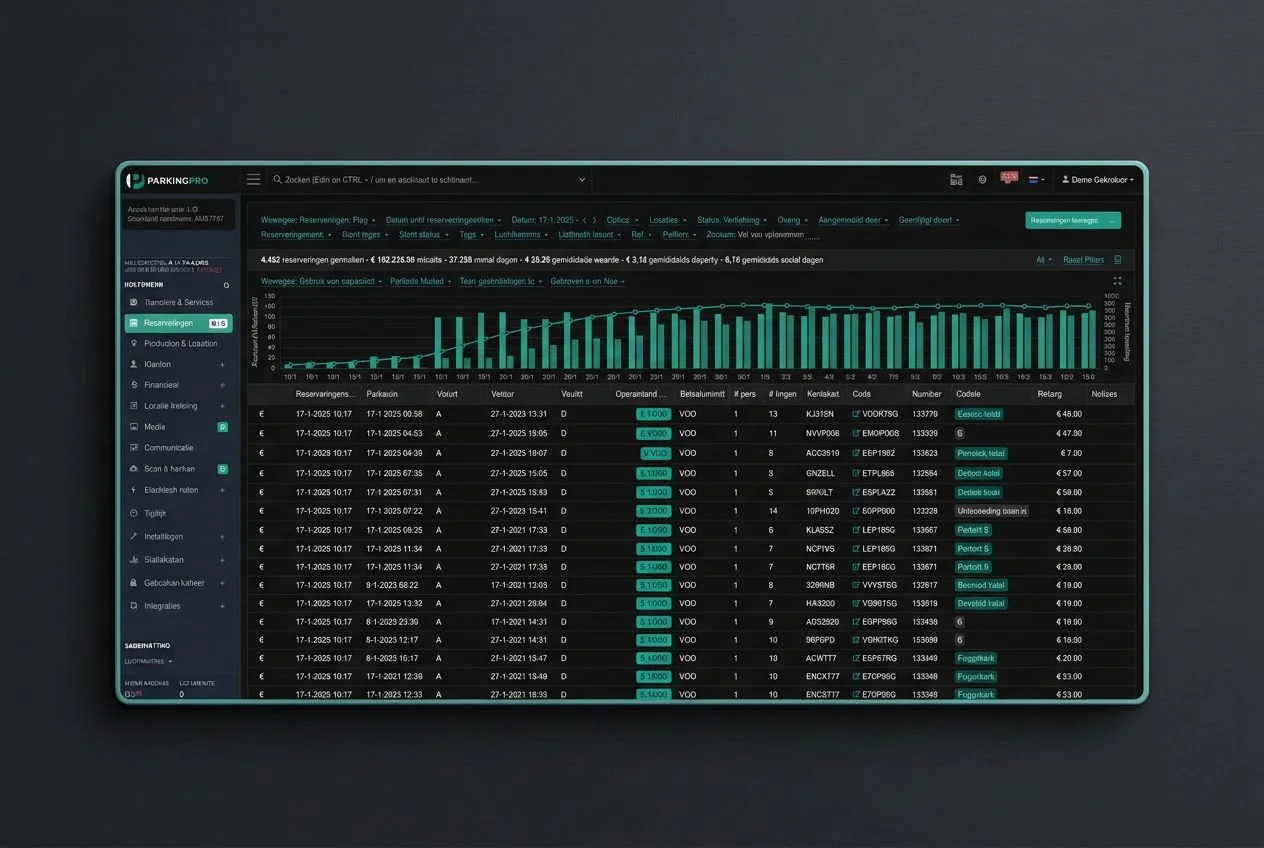Image resolution: width=1264 pixels, height=848 pixels.
Task: Click the Easecc toldd status badge
Action: click(x=979, y=414)
